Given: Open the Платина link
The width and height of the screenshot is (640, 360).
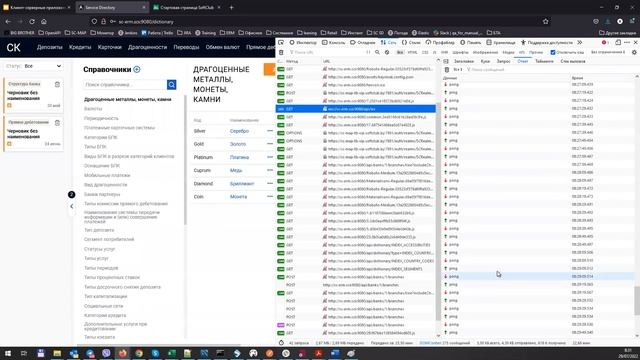Looking at the screenshot, I should (239, 157).
